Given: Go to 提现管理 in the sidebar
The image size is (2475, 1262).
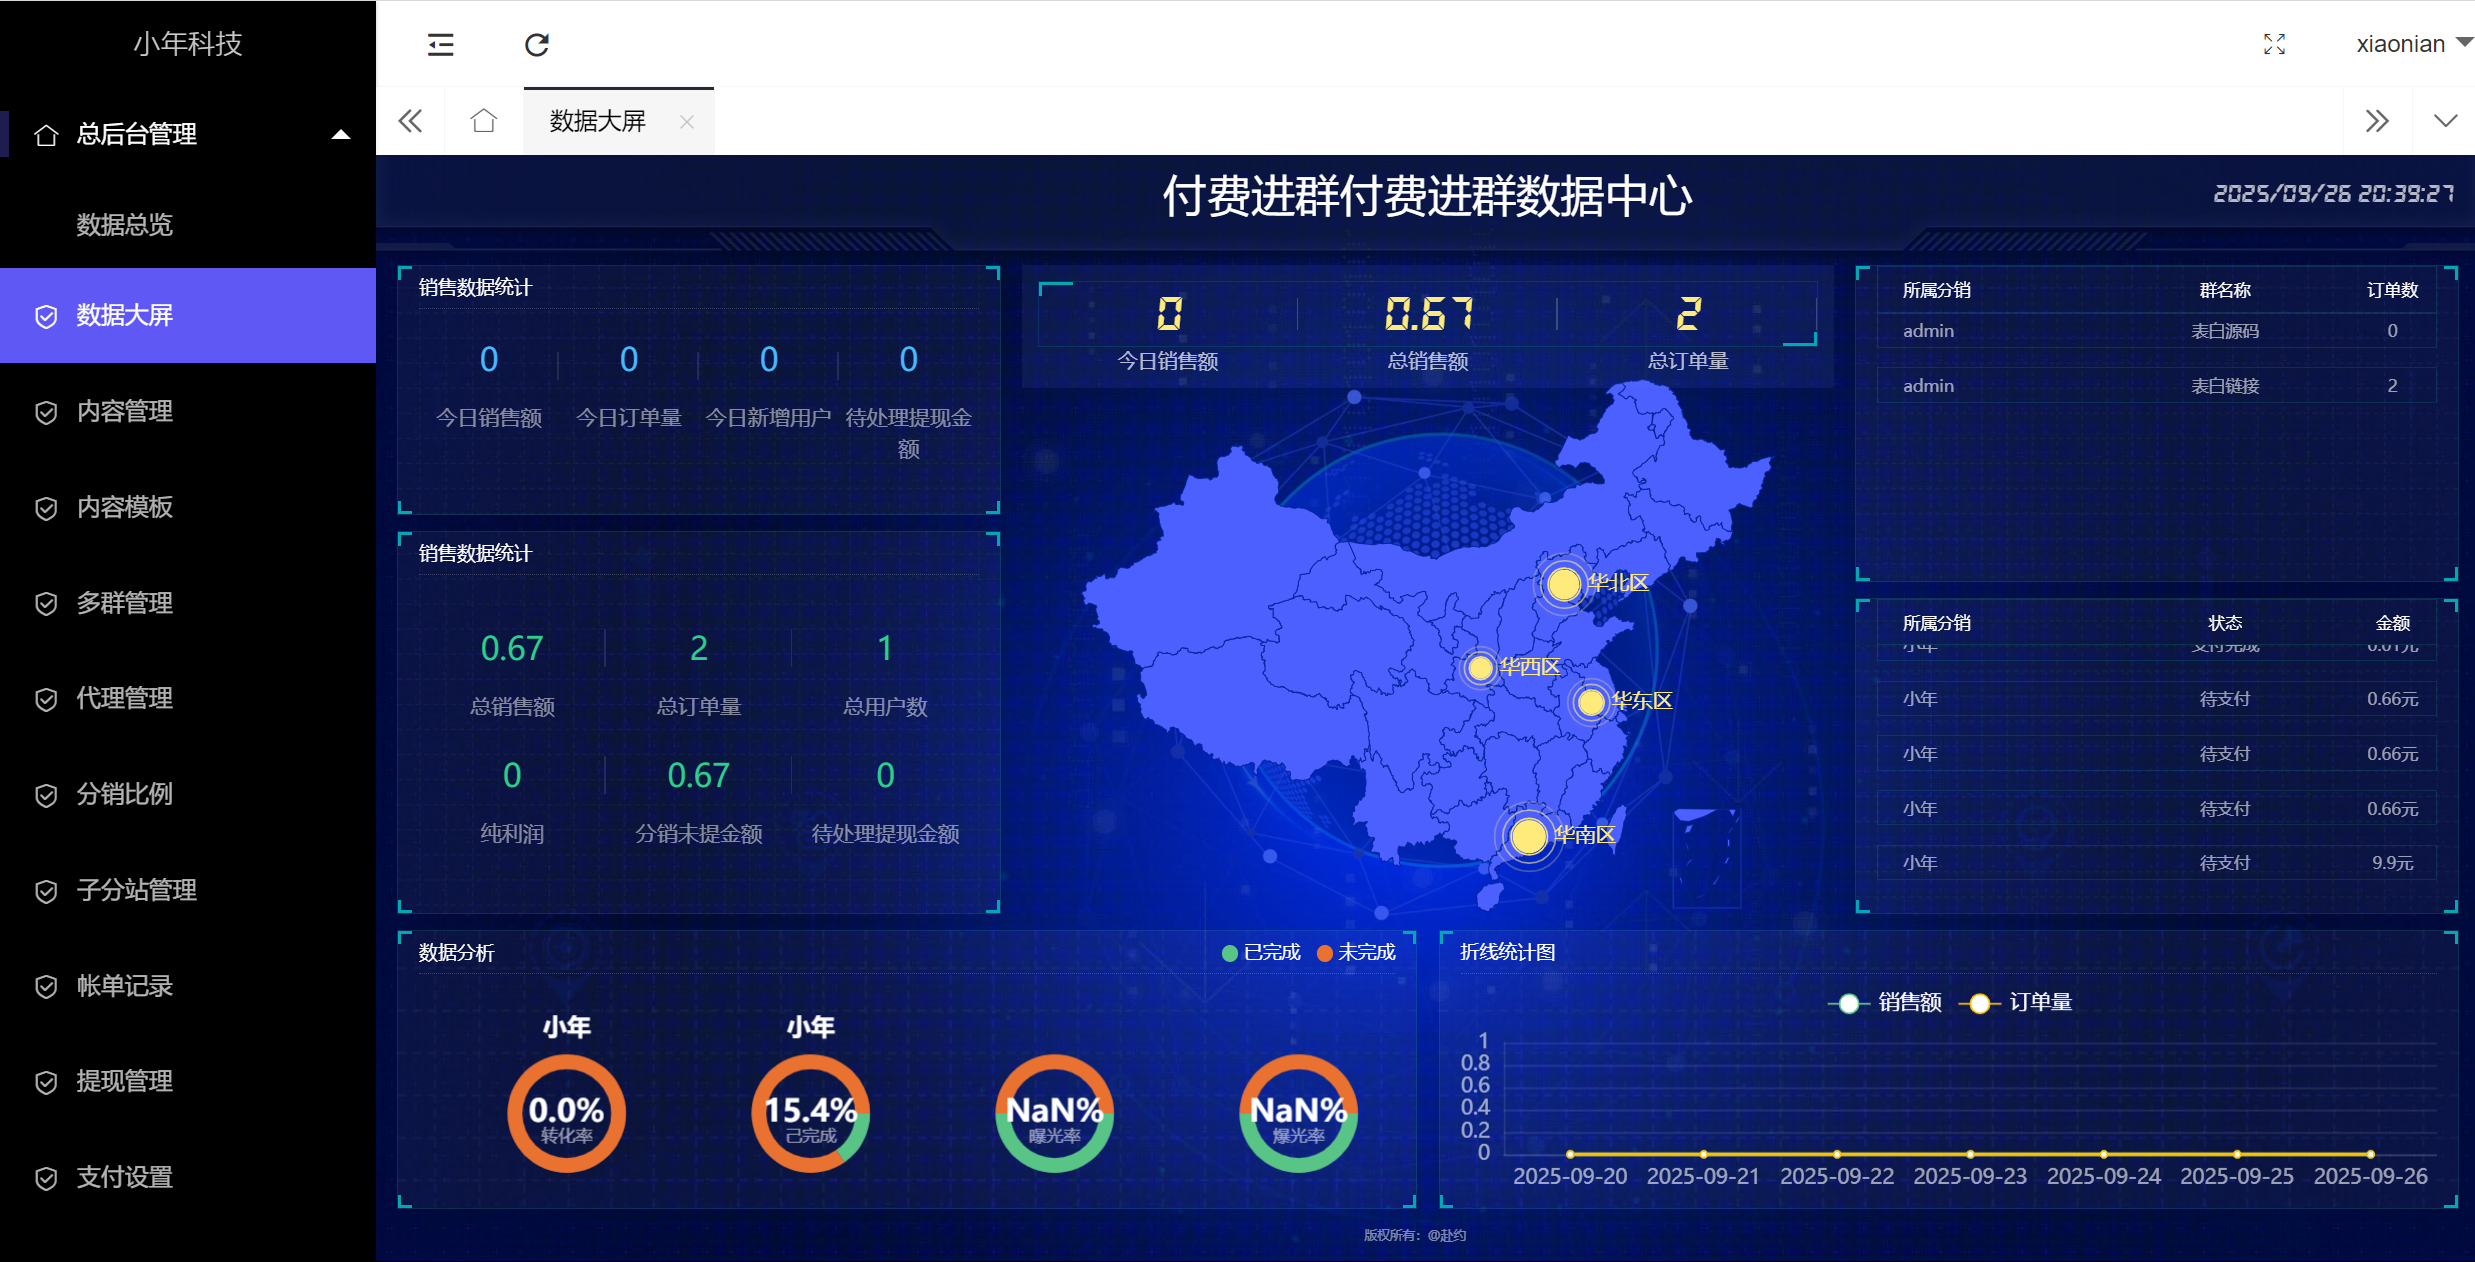Looking at the screenshot, I should pyautogui.click(x=123, y=1081).
